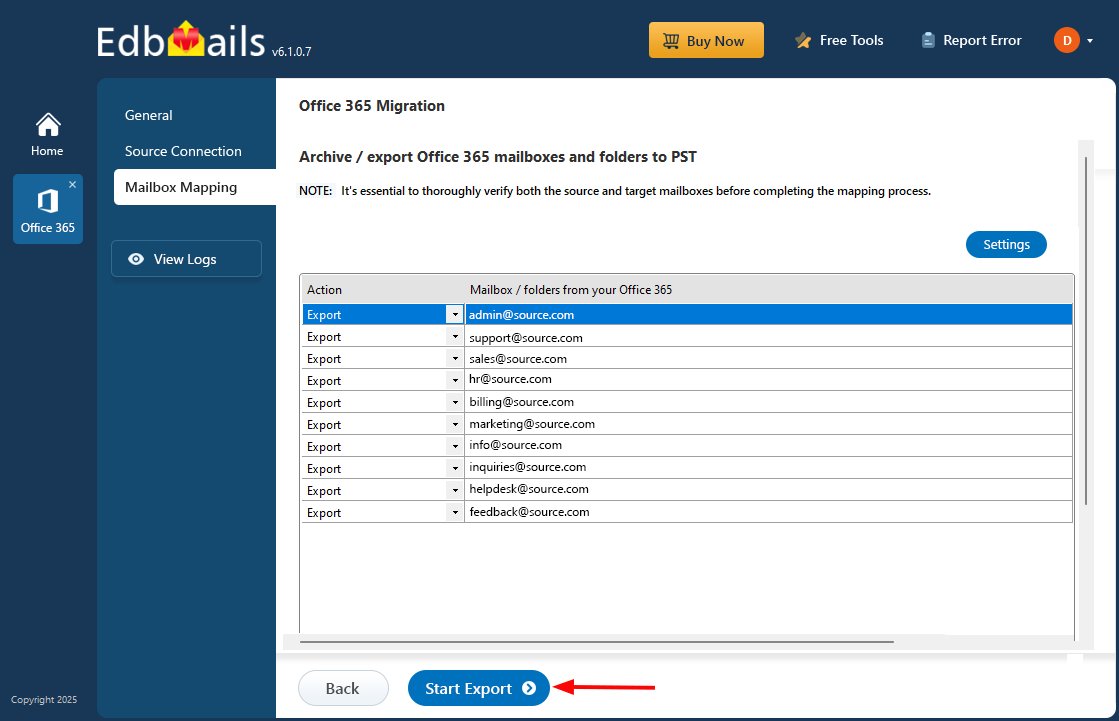Expand the user account dropdown arrow
1119x721 pixels.
(1090, 41)
